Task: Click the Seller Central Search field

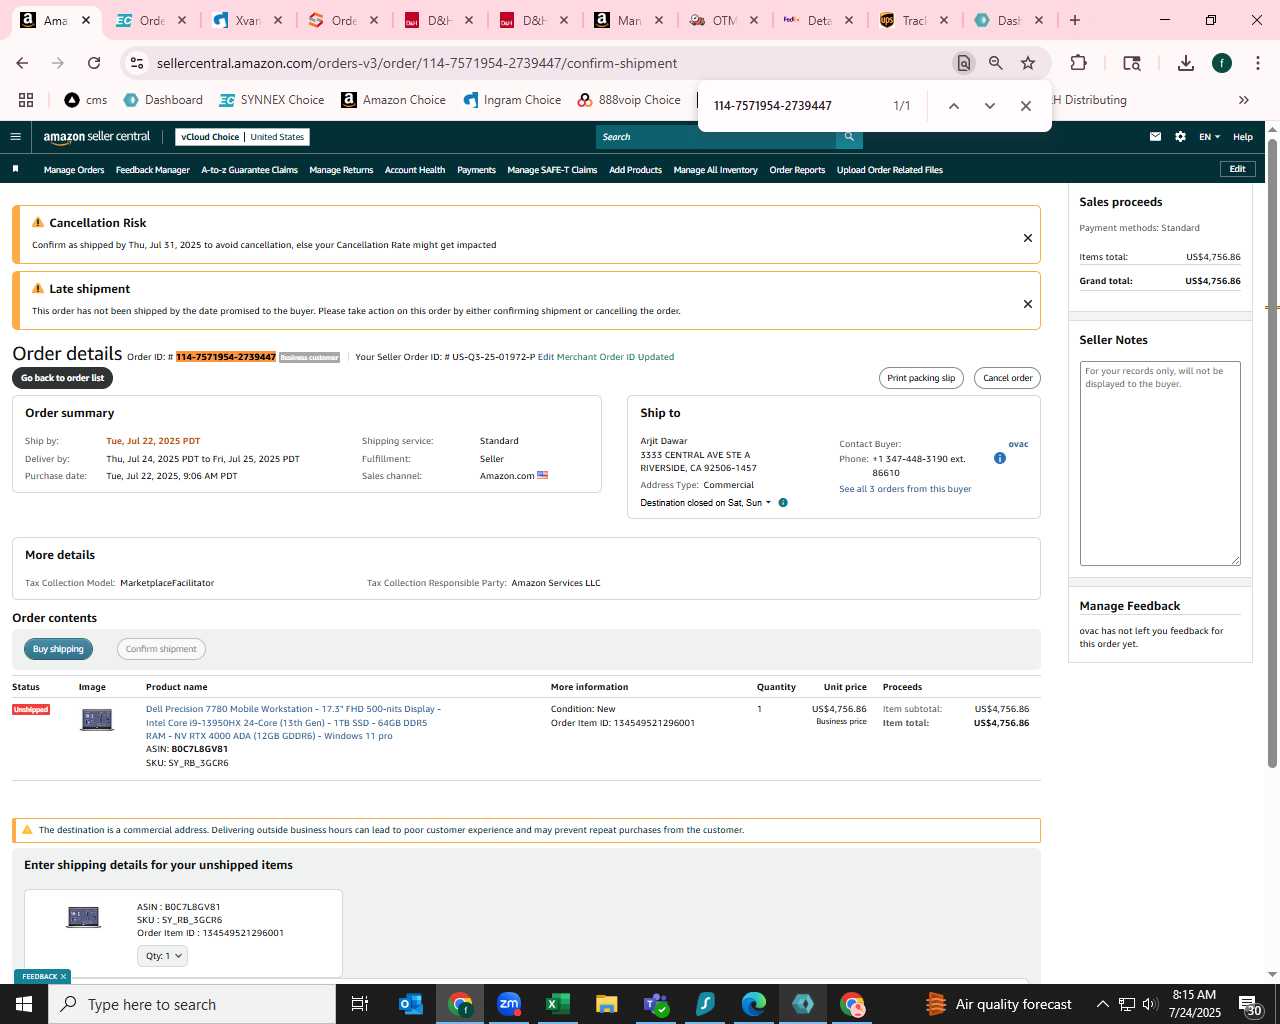Action: 716,137
